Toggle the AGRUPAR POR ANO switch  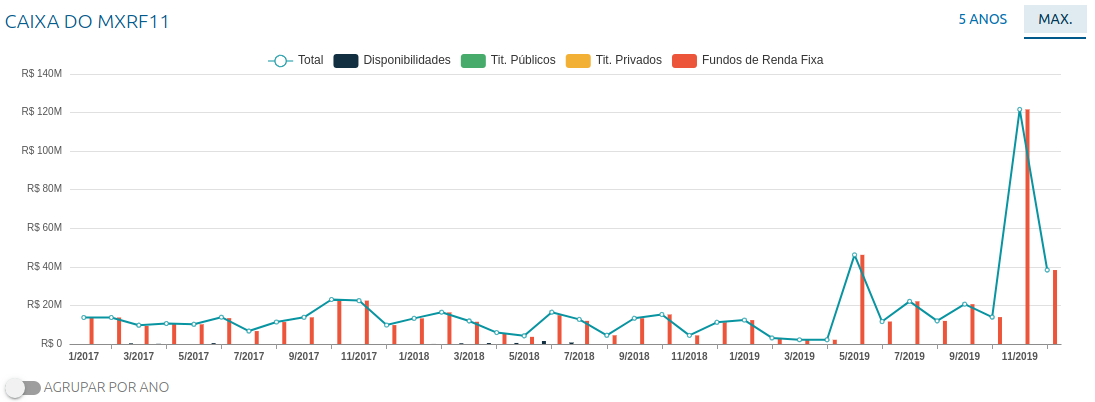pyautogui.click(x=22, y=387)
